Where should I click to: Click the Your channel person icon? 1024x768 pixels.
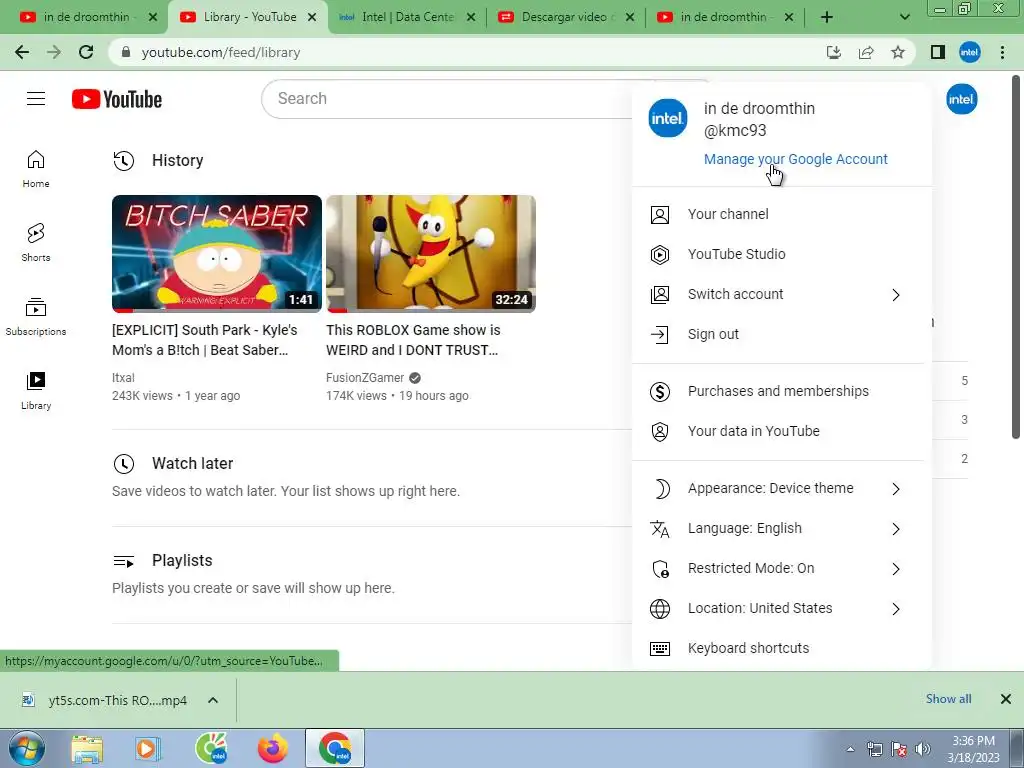[660, 214]
